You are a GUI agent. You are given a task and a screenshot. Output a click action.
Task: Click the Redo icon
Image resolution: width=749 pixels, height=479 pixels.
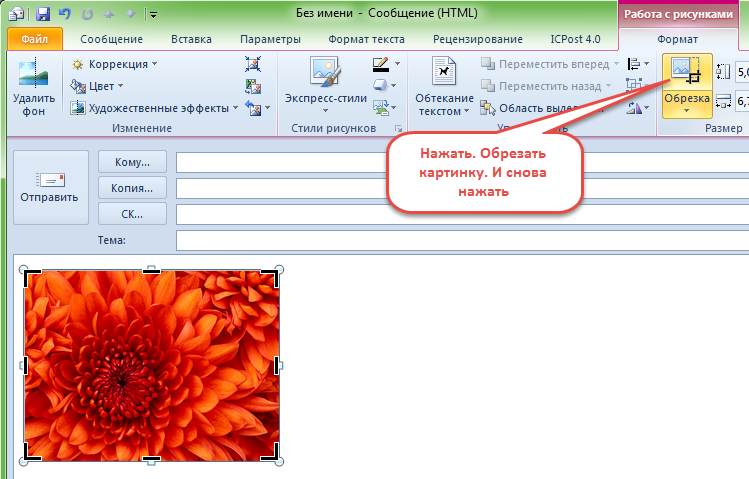point(87,14)
